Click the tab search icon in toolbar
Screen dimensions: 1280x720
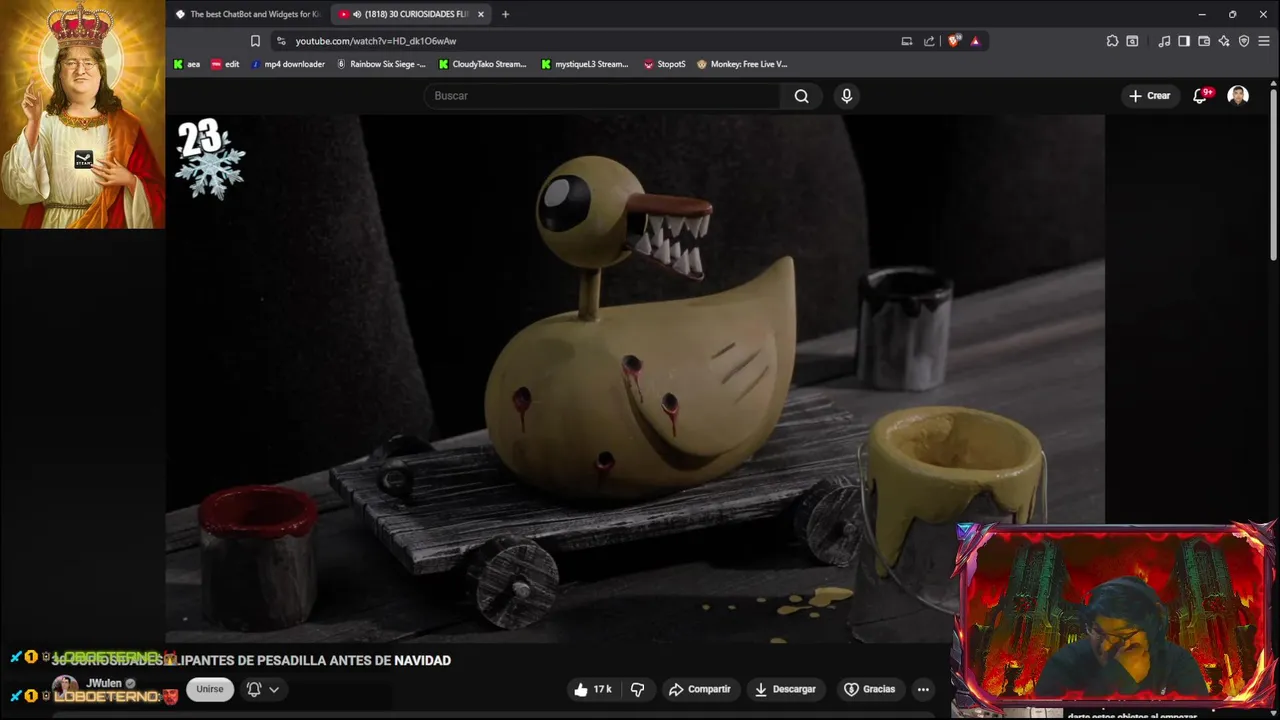pyautogui.click(x=1132, y=41)
